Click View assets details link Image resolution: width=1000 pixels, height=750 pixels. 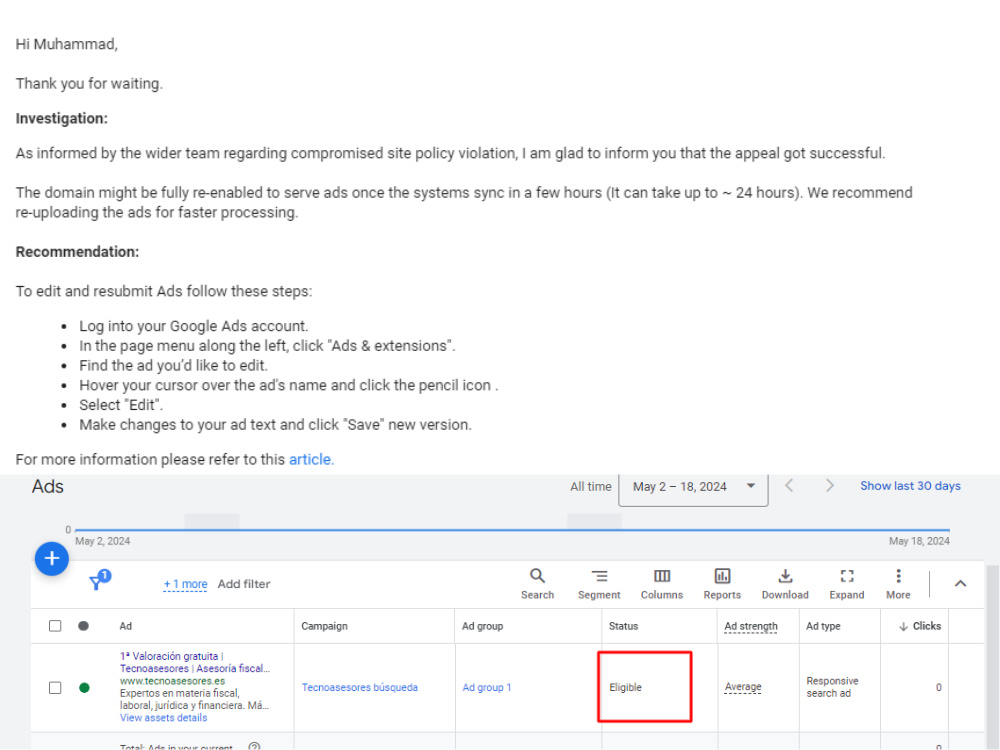tap(163, 717)
